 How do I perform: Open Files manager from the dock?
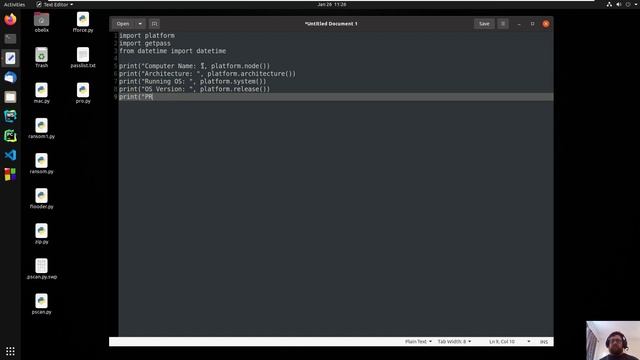[x=10, y=97]
